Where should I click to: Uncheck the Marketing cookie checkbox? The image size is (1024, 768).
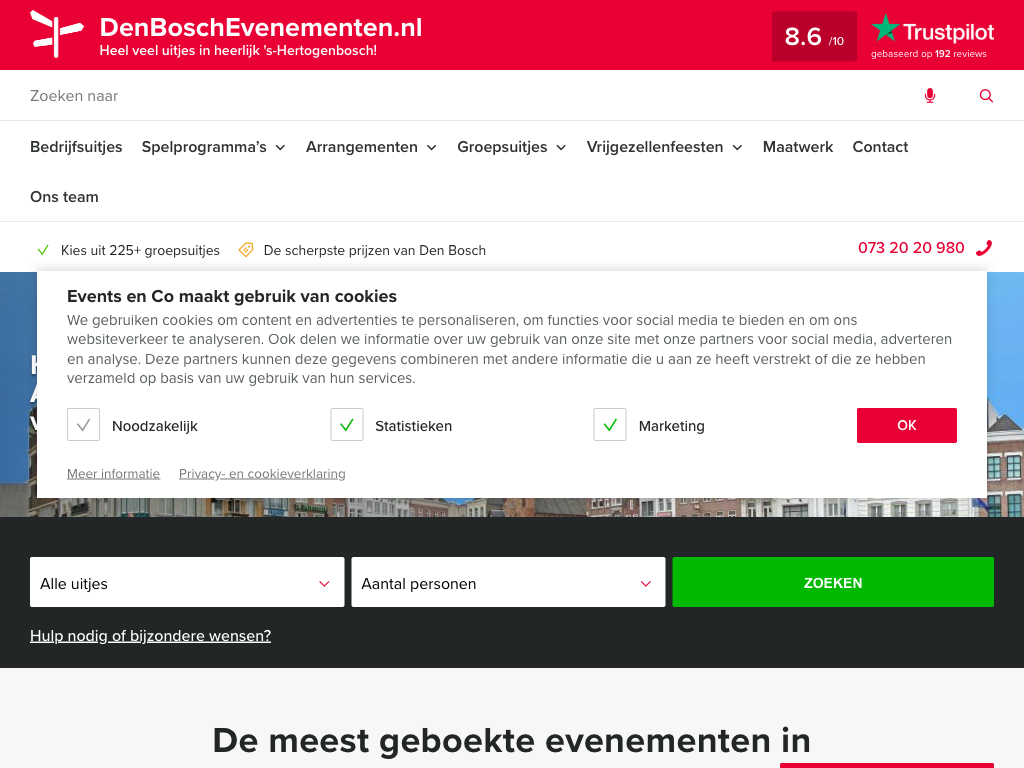pyautogui.click(x=610, y=425)
